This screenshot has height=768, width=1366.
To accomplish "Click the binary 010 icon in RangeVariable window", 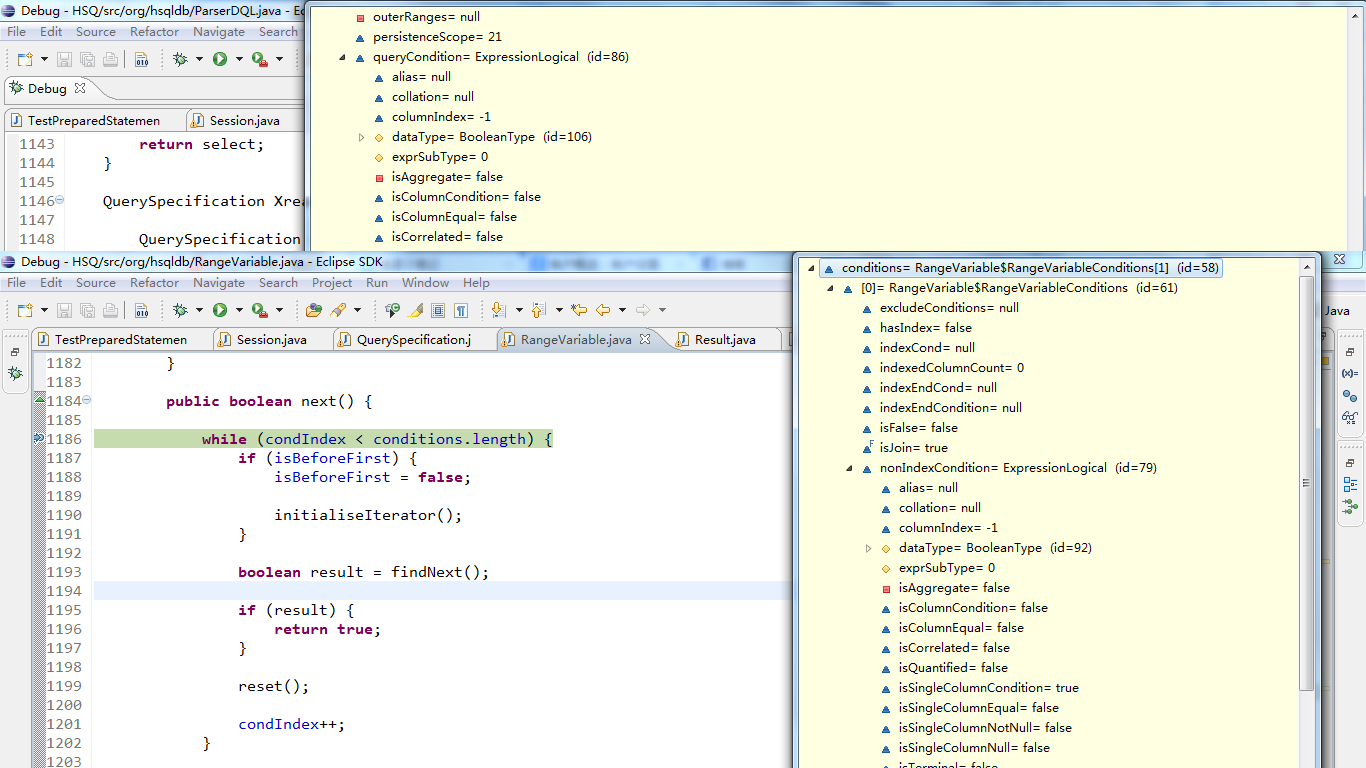I will (142, 310).
